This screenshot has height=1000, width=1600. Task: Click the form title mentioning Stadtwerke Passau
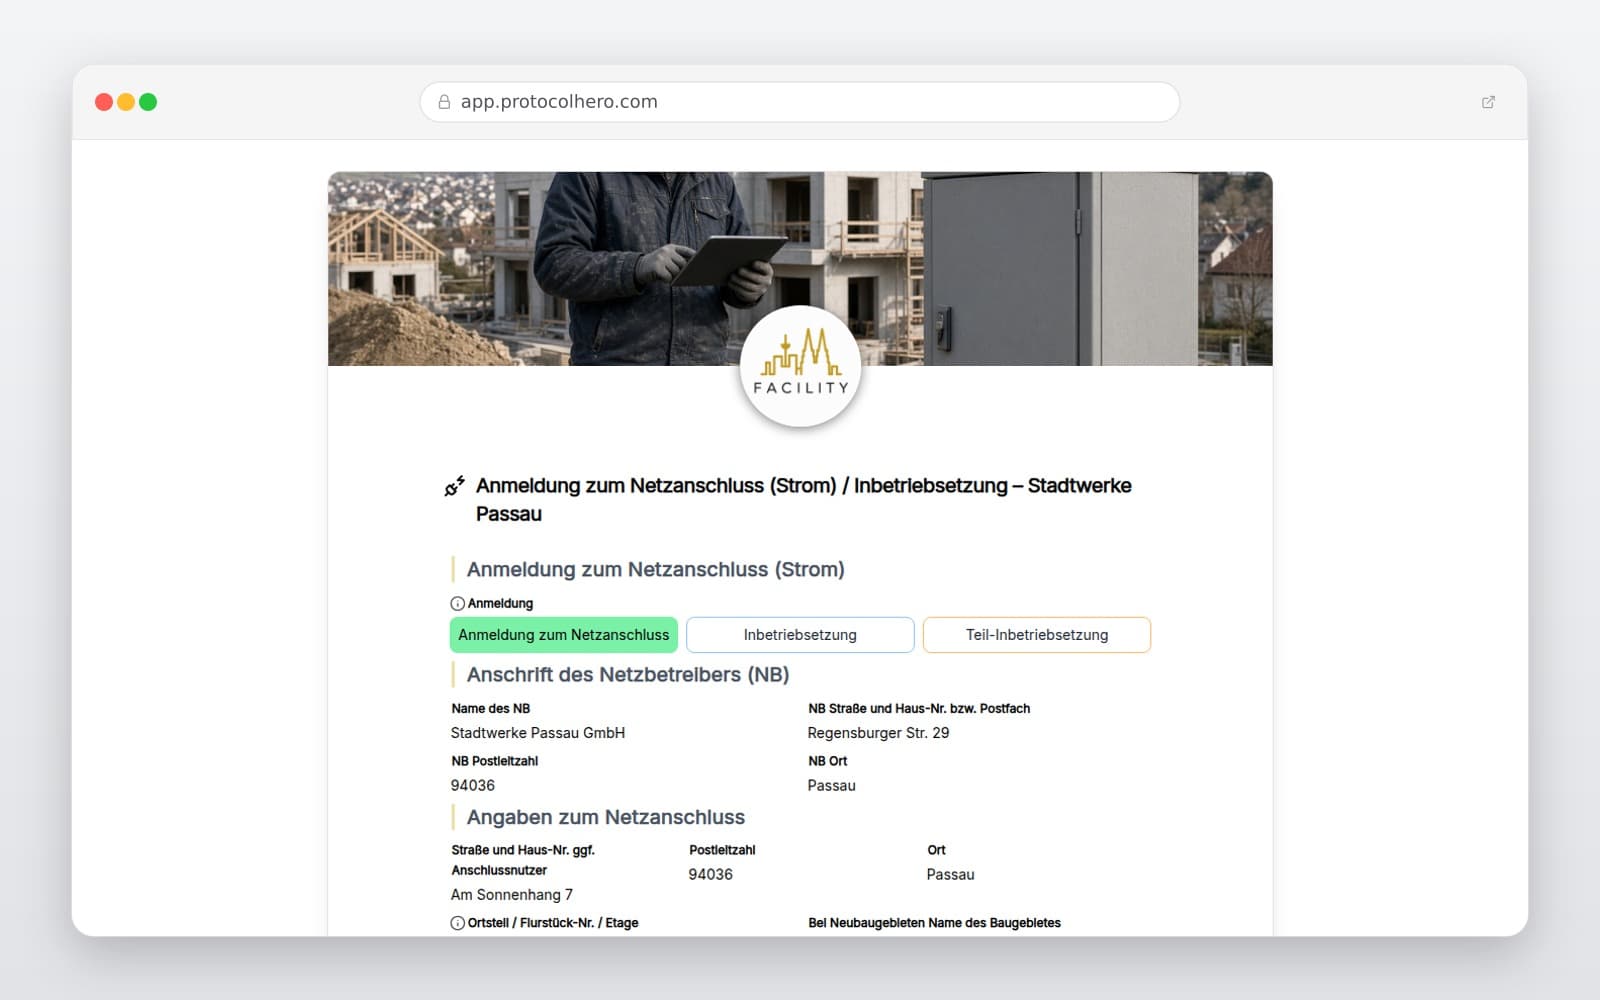click(x=804, y=500)
